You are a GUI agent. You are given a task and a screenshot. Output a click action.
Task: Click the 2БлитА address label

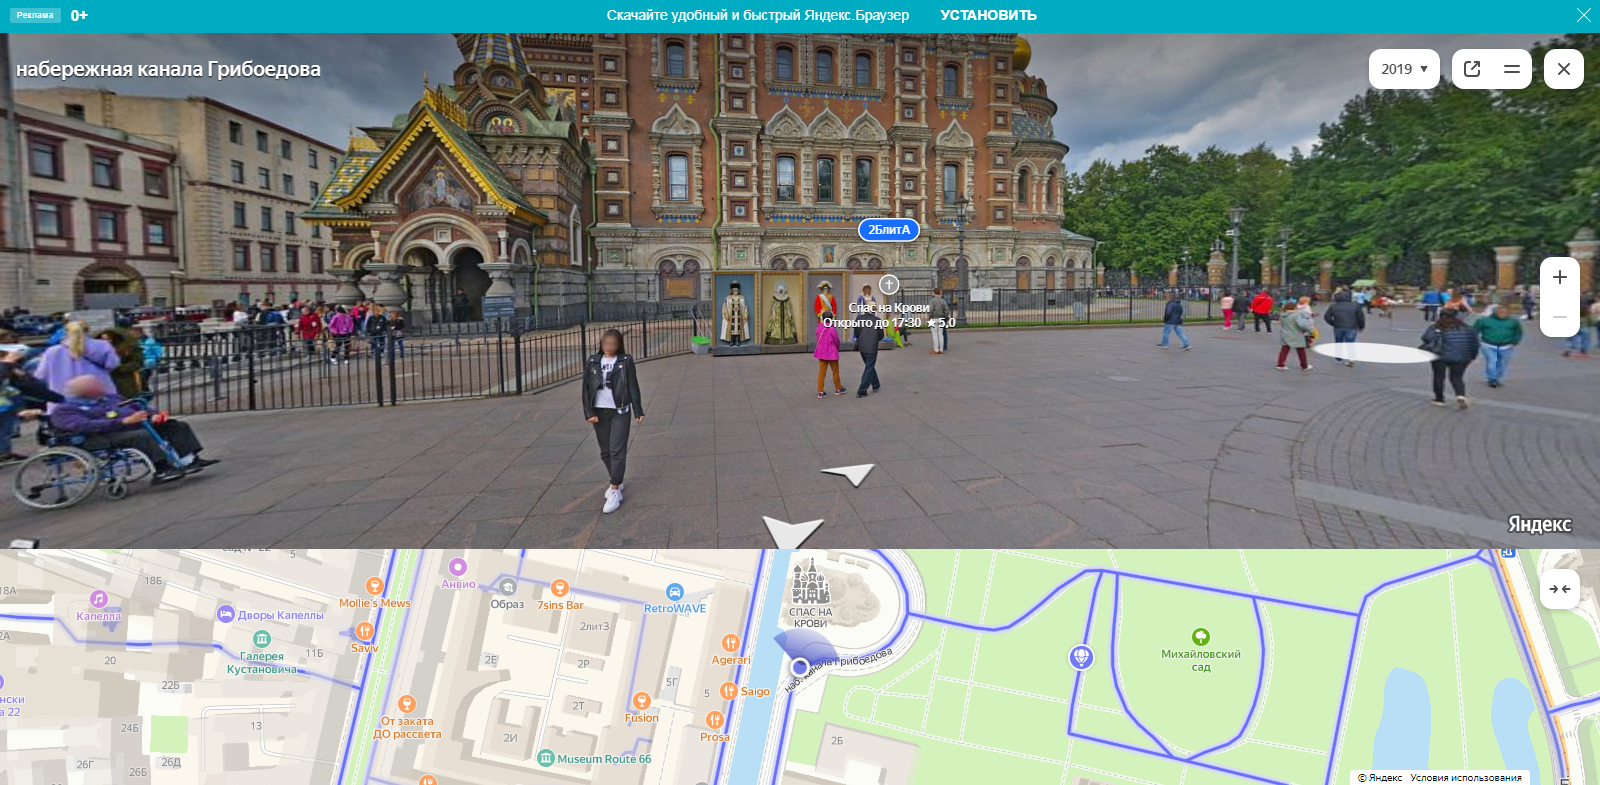pyautogui.click(x=888, y=230)
